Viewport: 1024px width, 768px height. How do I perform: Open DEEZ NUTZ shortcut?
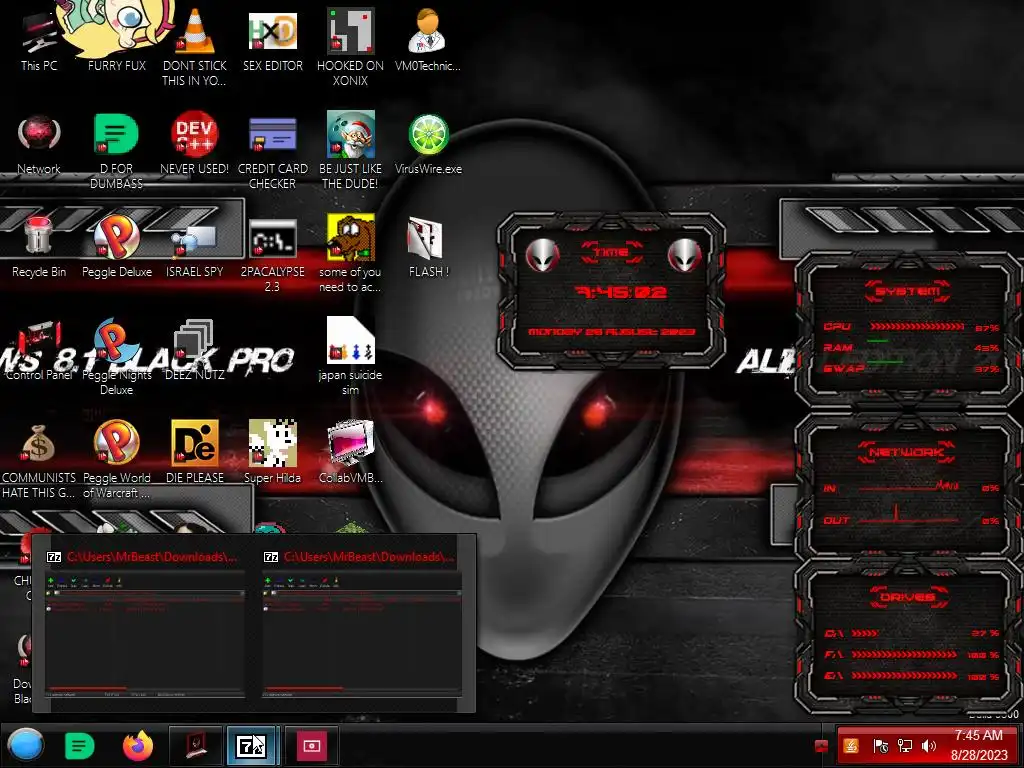click(195, 350)
